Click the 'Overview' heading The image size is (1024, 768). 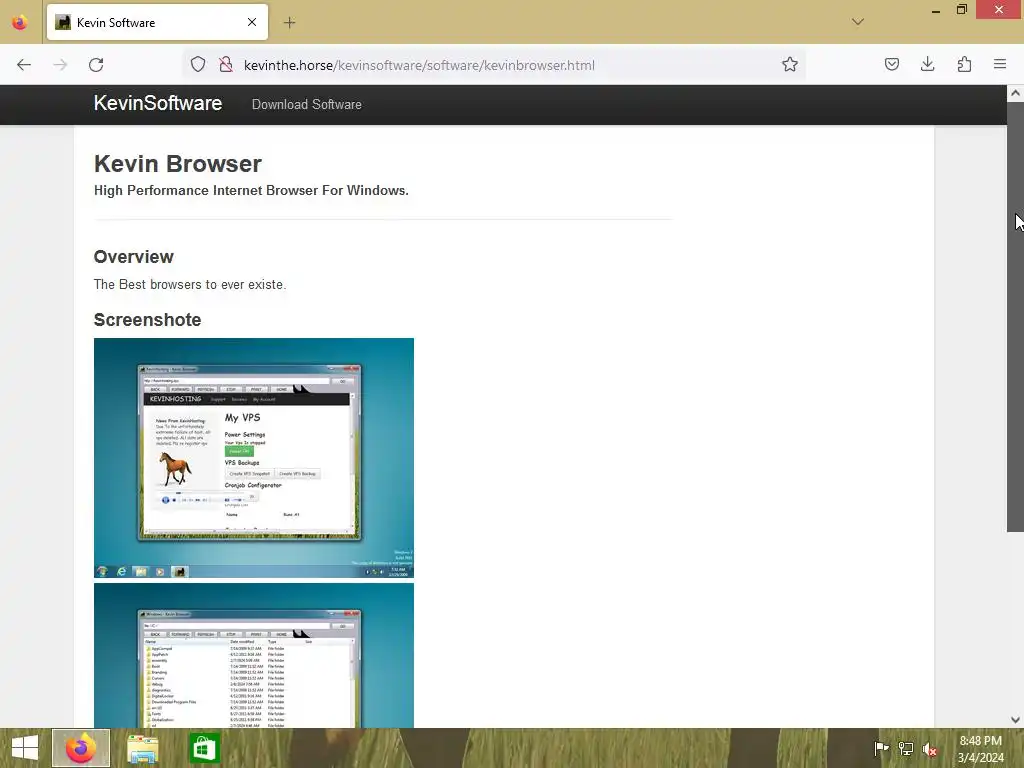pyautogui.click(x=134, y=257)
